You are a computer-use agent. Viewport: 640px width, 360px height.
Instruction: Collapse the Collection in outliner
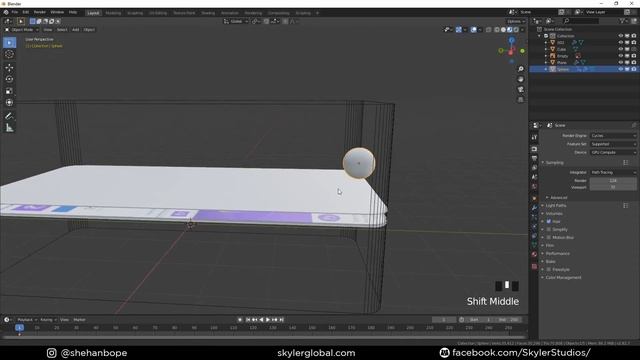[540, 36]
